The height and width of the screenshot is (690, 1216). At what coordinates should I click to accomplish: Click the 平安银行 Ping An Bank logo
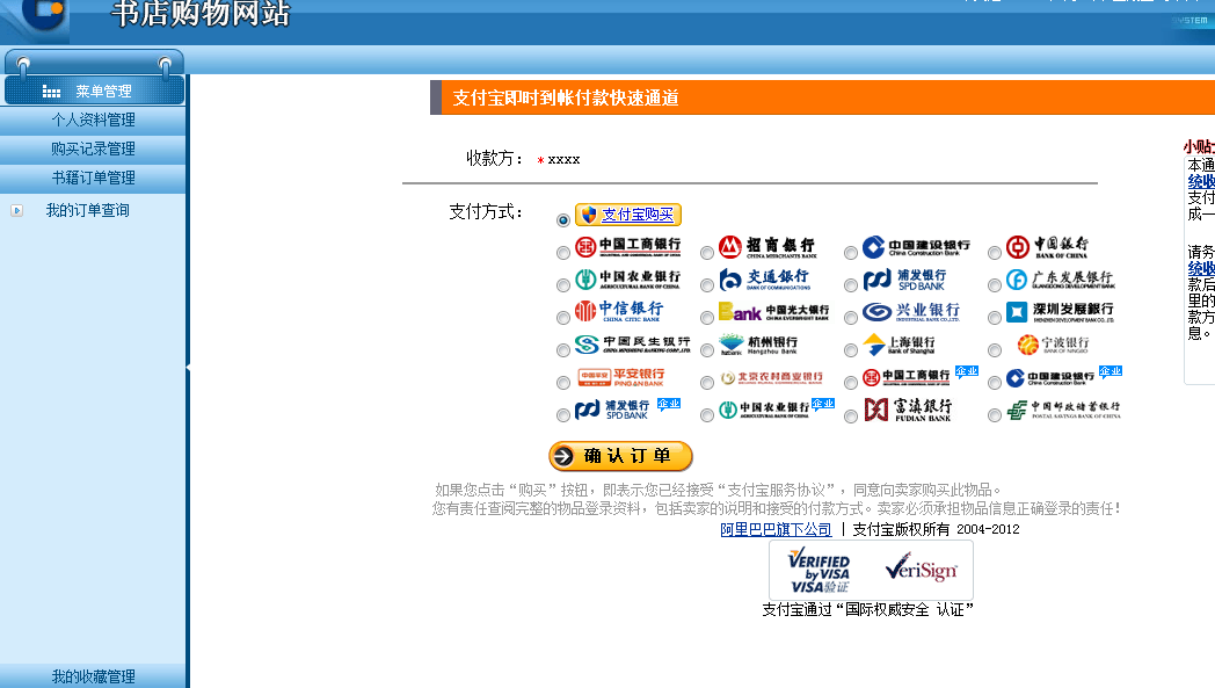[x=621, y=378]
